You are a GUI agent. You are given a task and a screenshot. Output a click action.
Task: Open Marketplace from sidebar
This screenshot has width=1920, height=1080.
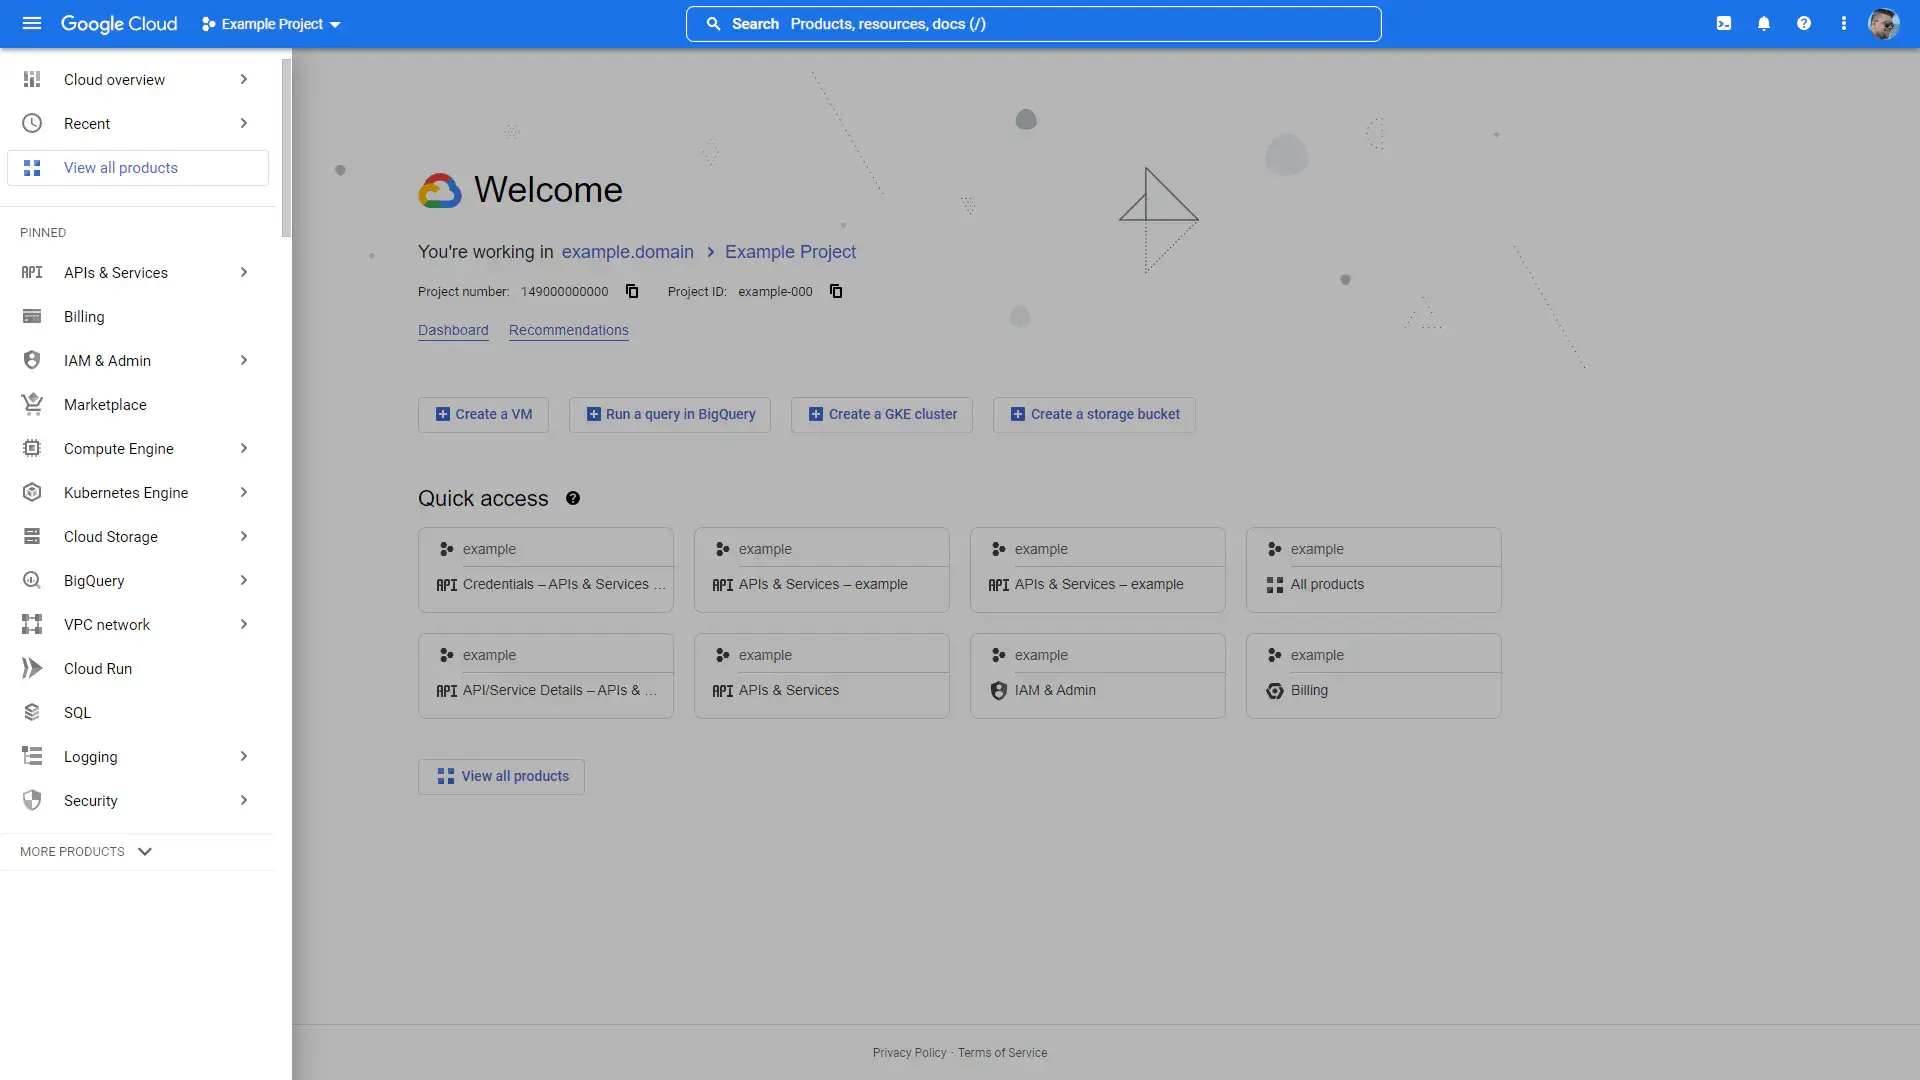coord(138,404)
